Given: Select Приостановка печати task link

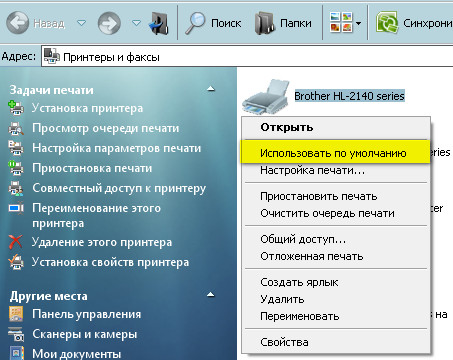Looking at the screenshot, I should tap(92, 168).
